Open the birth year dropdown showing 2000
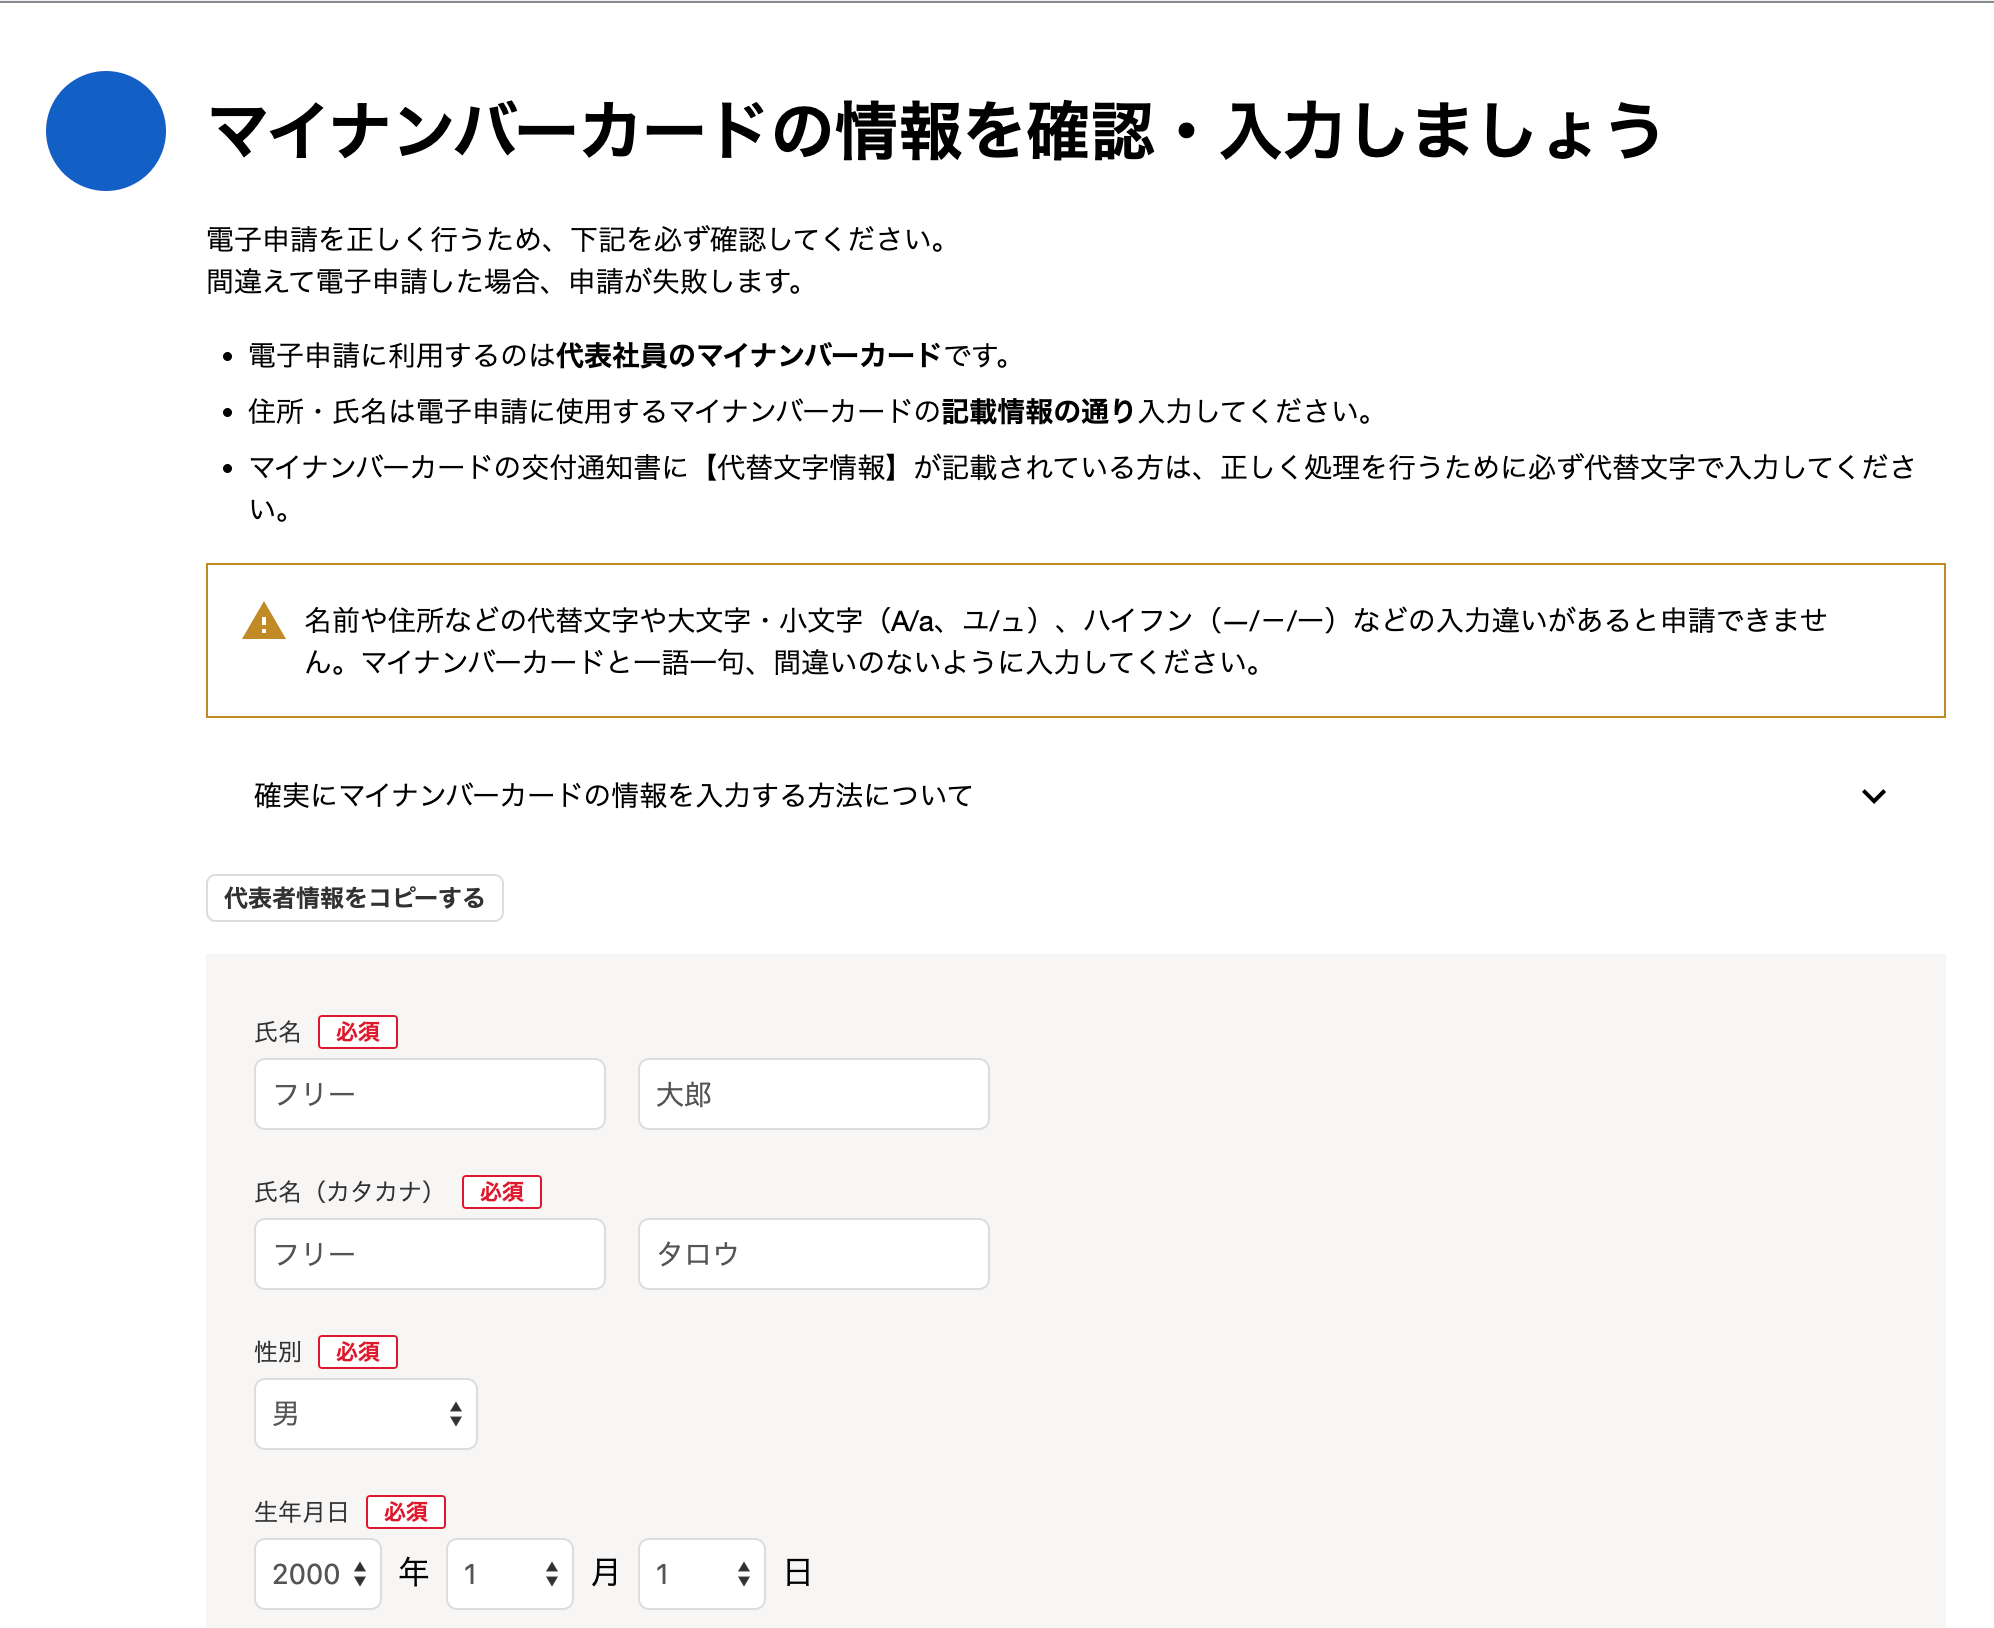The height and width of the screenshot is (1628, 1994). (318, 1574)
